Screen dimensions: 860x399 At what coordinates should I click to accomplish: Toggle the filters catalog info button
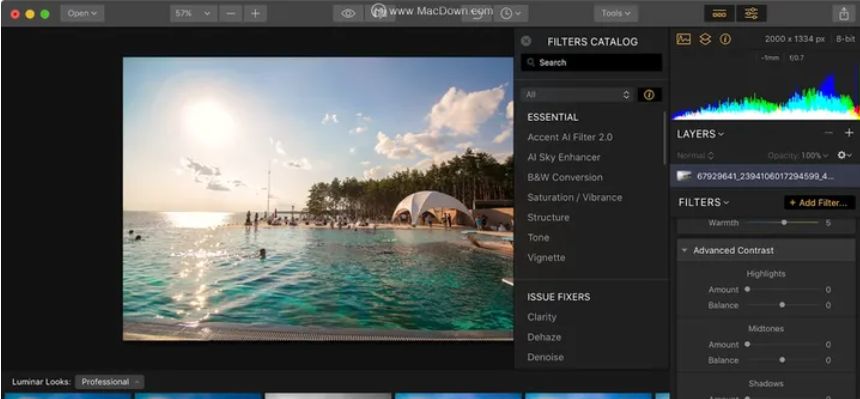click(x=649, y=94)
